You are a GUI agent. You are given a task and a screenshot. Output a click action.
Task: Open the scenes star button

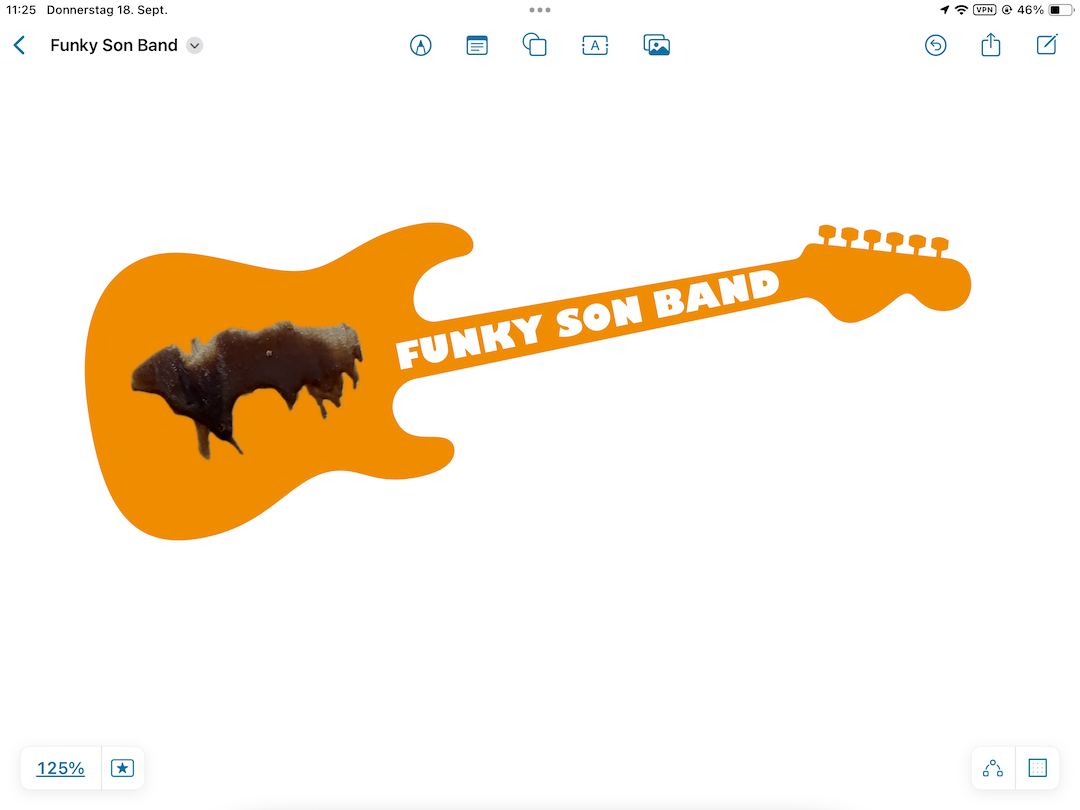pos(122,768)
